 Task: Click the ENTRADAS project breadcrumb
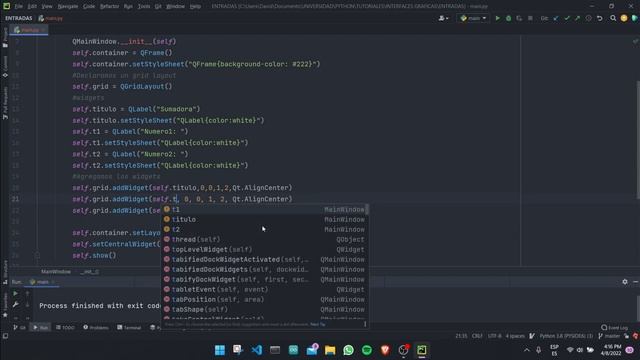(19, 18)
